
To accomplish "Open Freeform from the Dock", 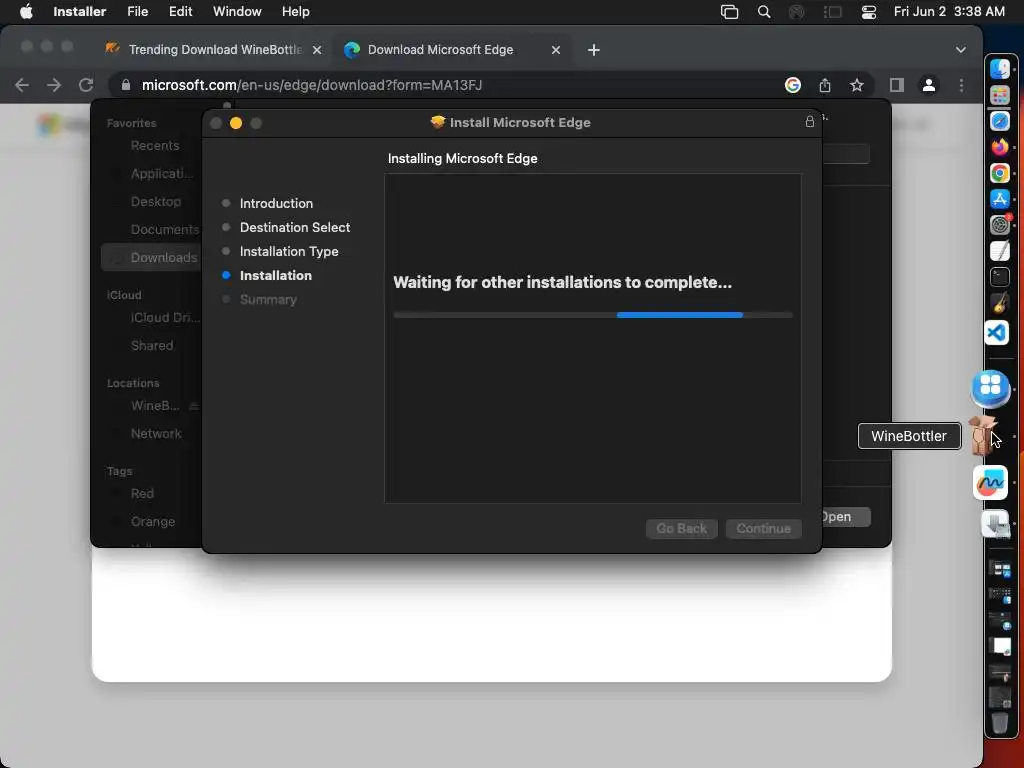I will coord(991,483).
